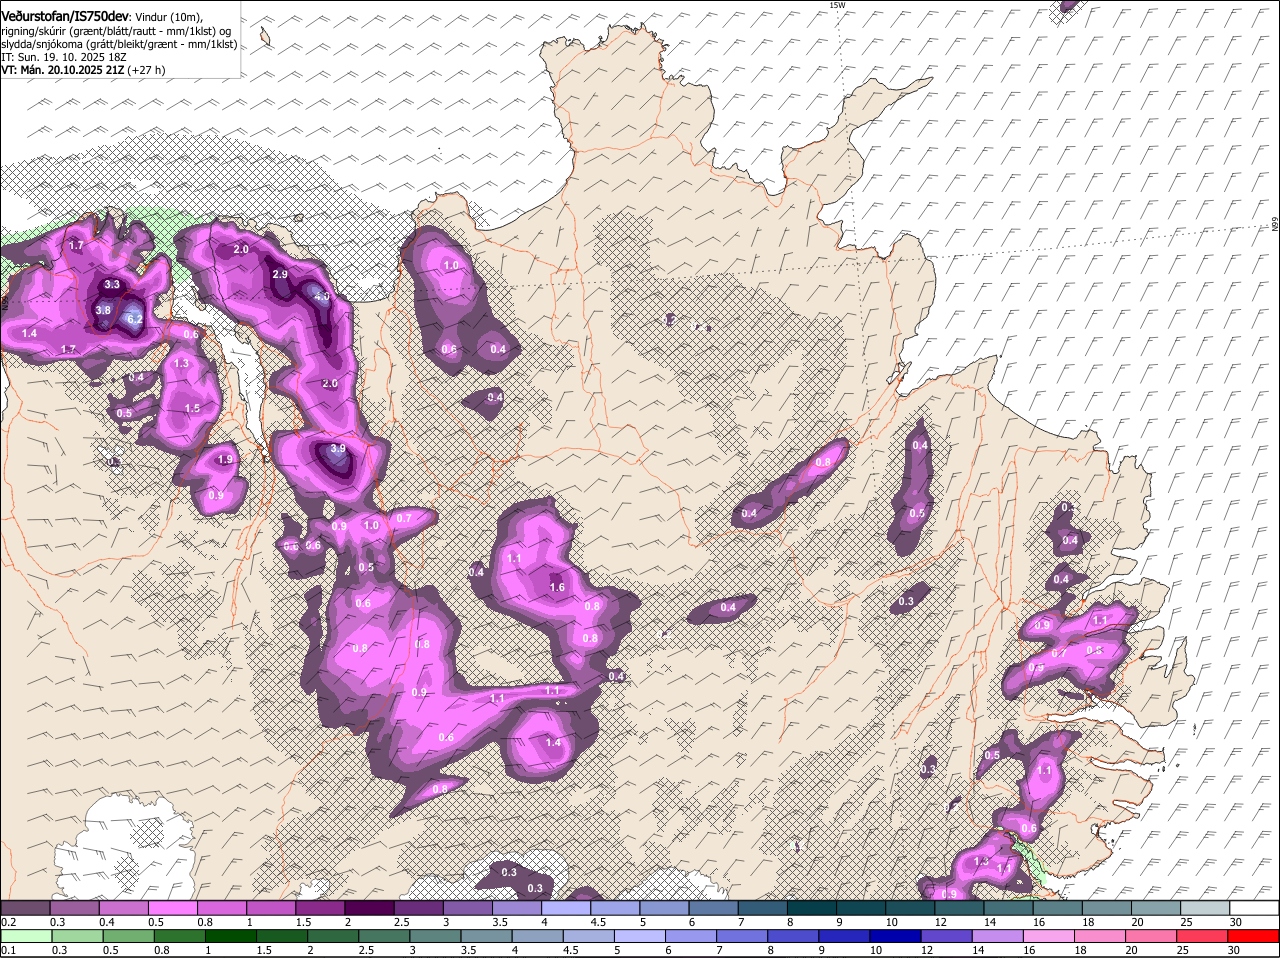
Task: Click the 2 swatch in the lower rain legend
Action: pyautogui.click(x=332, y=937)
